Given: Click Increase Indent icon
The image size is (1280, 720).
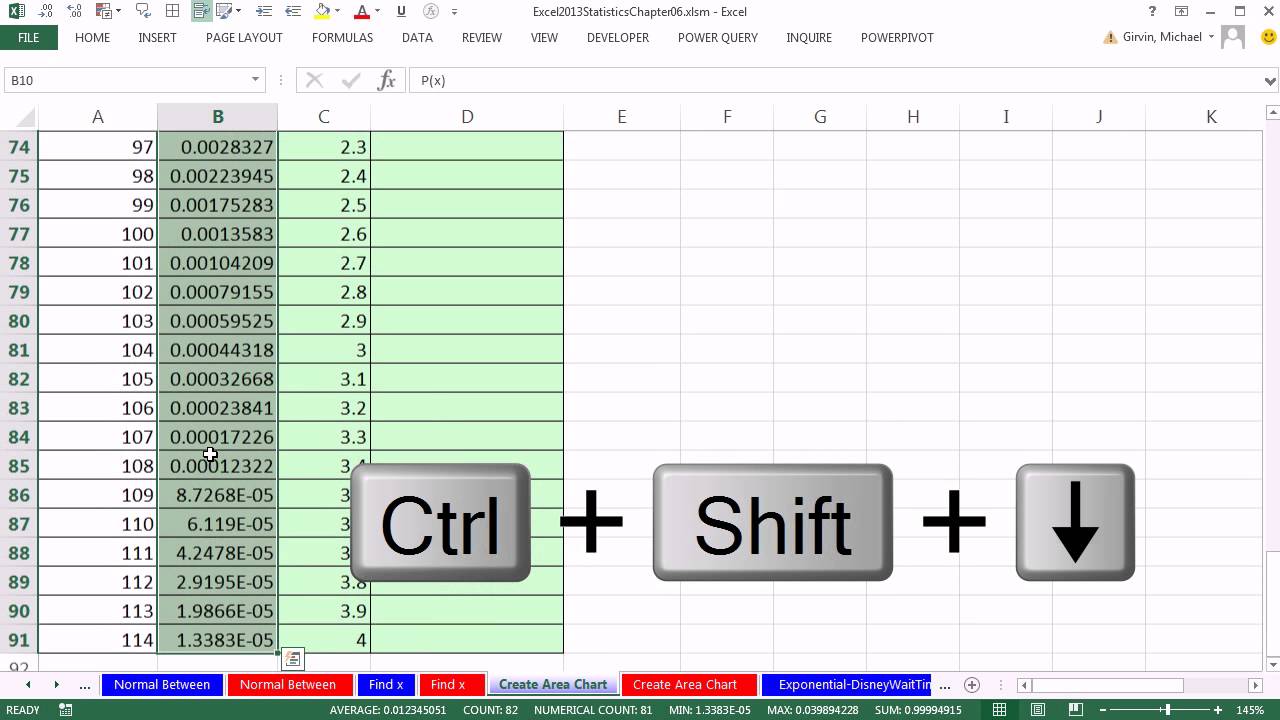Looking at the screenshot, I should click(264, 11).
